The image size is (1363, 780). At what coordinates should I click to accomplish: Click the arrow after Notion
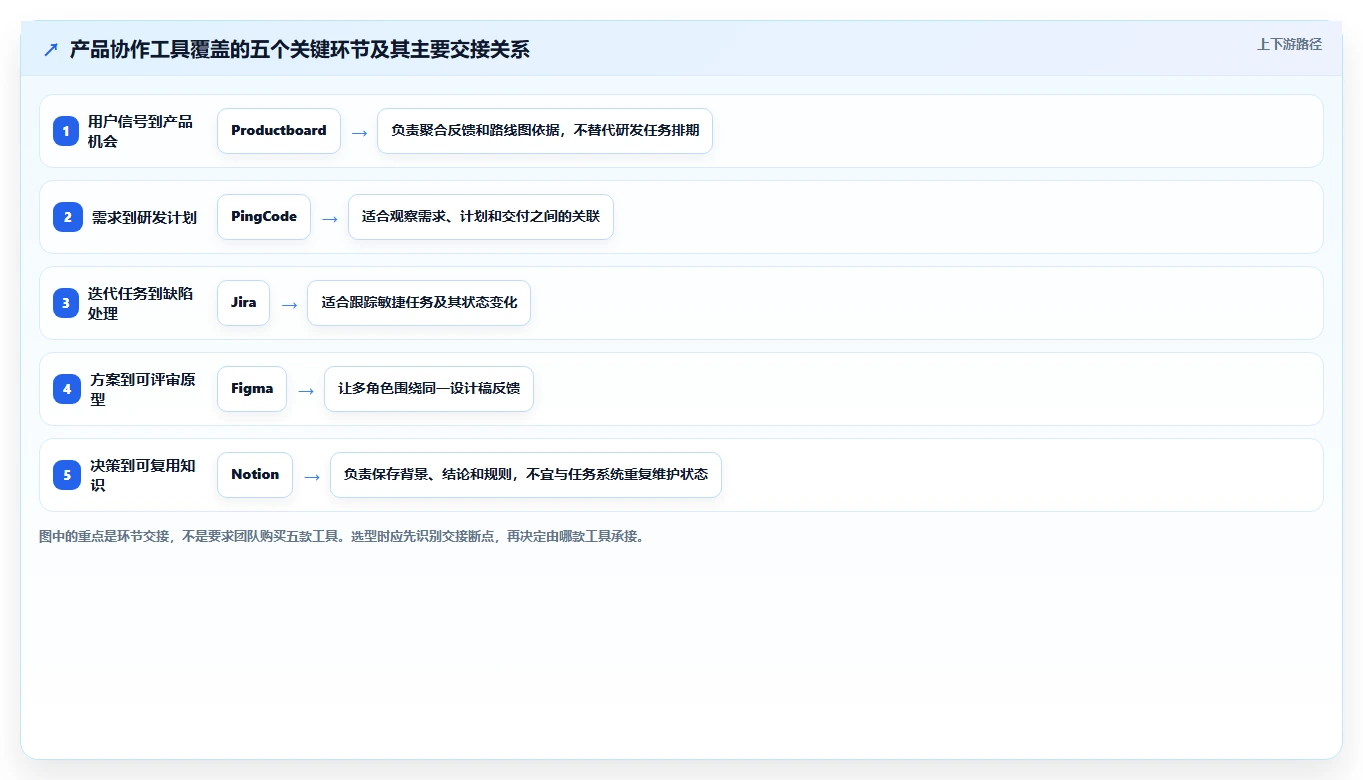(312, 476)
